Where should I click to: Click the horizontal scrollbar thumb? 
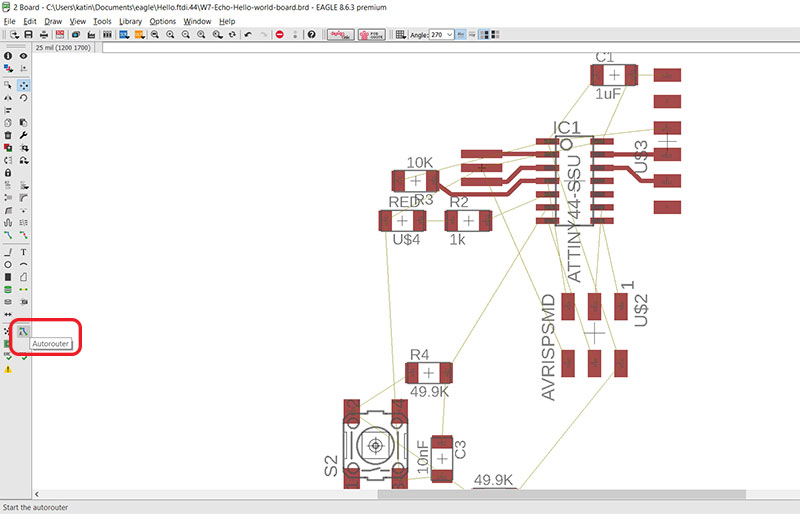pos(561,494)
